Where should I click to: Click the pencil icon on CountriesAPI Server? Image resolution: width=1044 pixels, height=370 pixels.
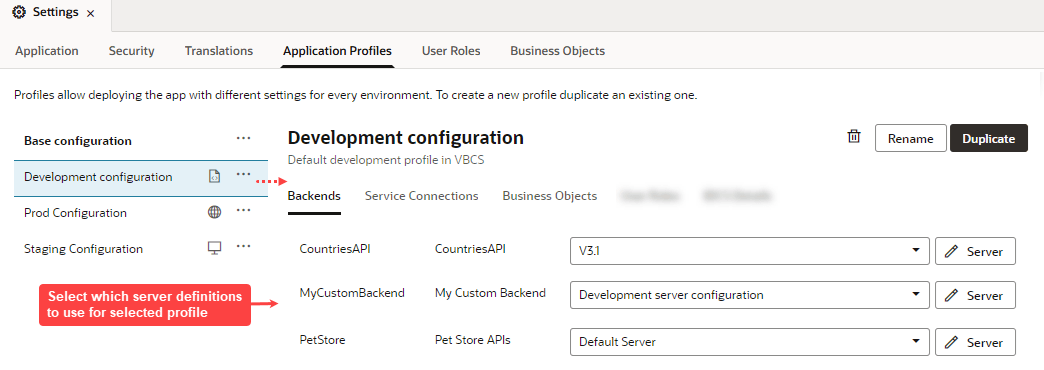951,252
